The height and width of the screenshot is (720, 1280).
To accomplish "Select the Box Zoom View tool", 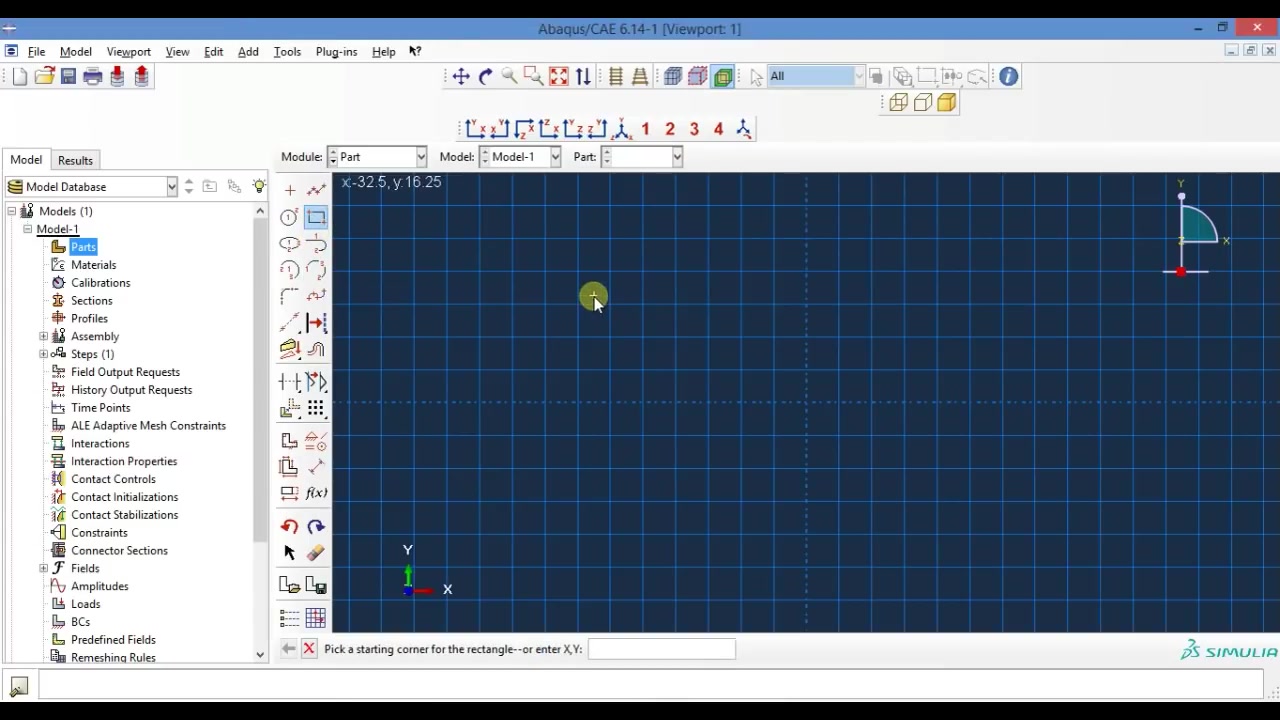I will point(534,77).
